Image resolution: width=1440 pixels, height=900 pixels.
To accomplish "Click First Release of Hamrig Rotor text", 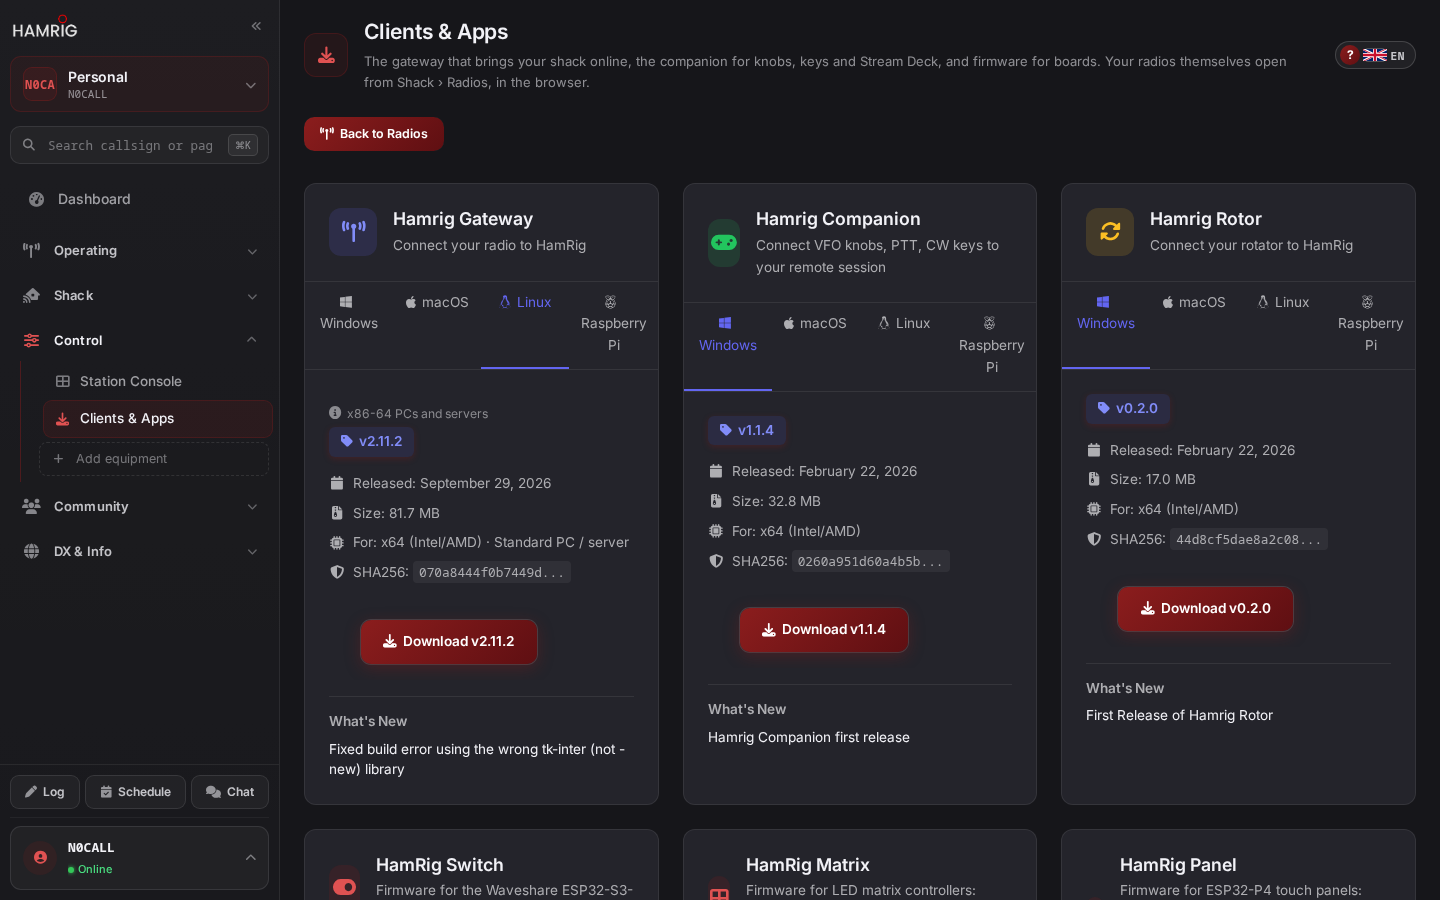I will 1179,716.
